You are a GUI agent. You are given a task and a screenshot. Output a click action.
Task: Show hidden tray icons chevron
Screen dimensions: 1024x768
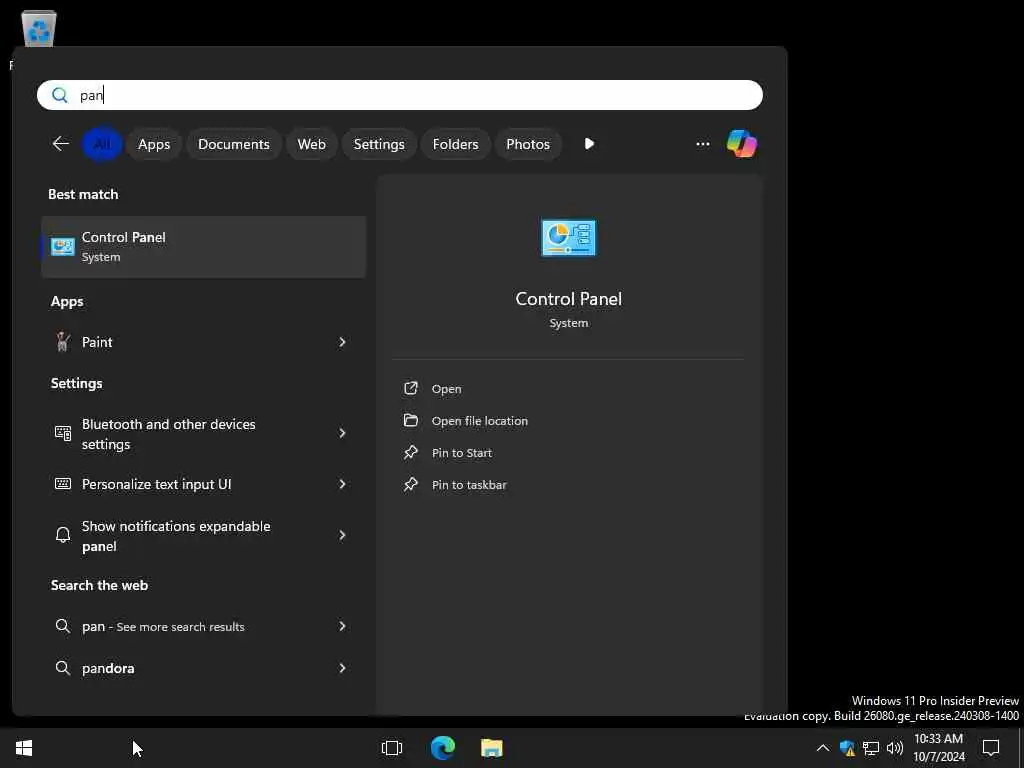[823, 748]
